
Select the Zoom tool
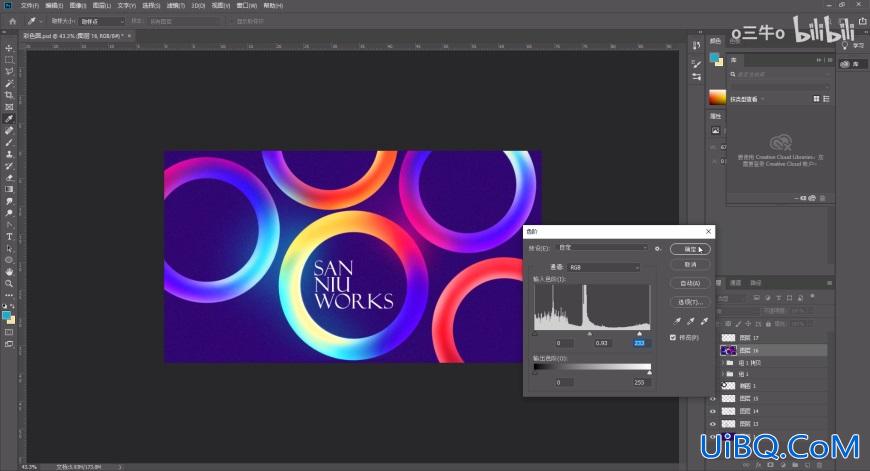tap(9, 283)
